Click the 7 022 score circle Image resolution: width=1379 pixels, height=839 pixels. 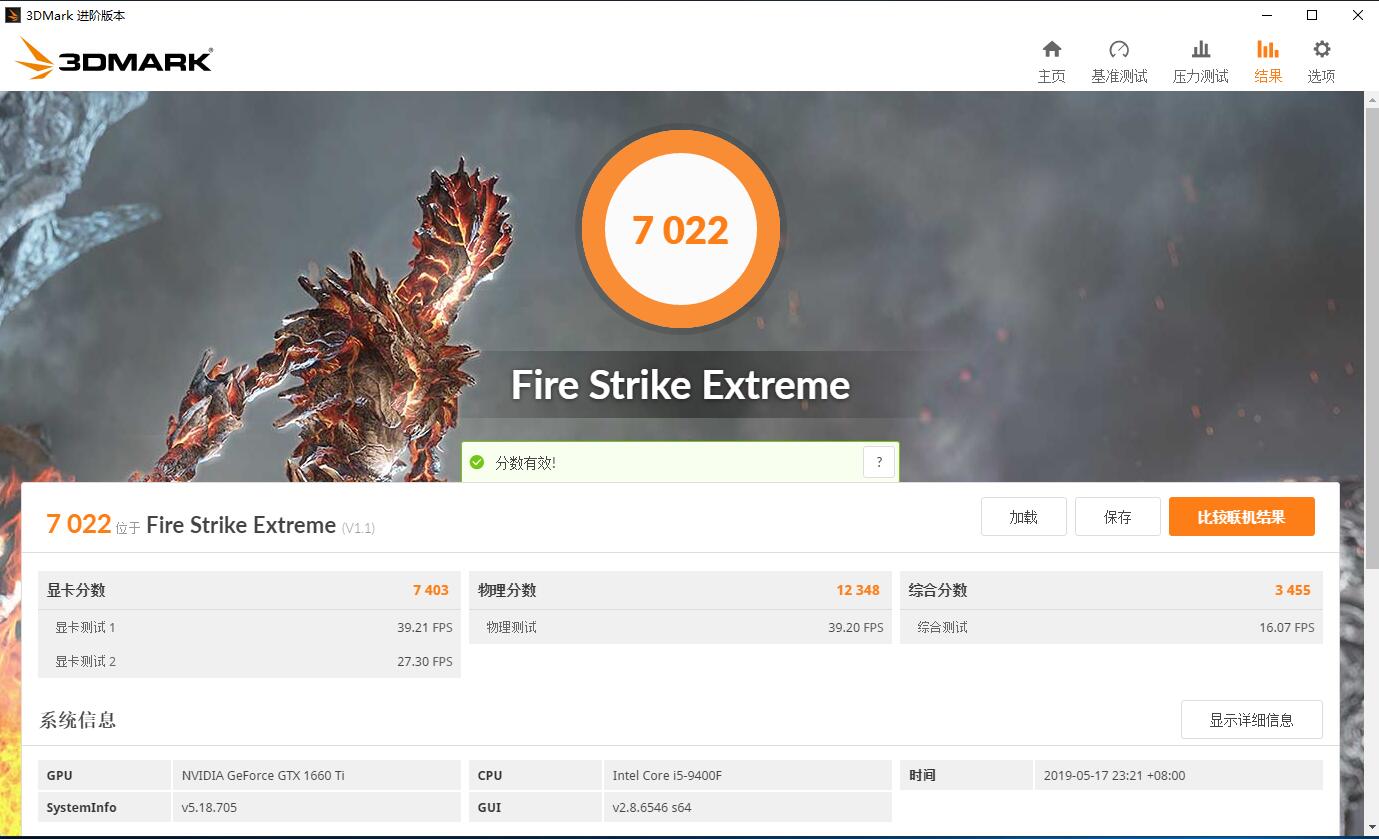click(x=681, y=229)
